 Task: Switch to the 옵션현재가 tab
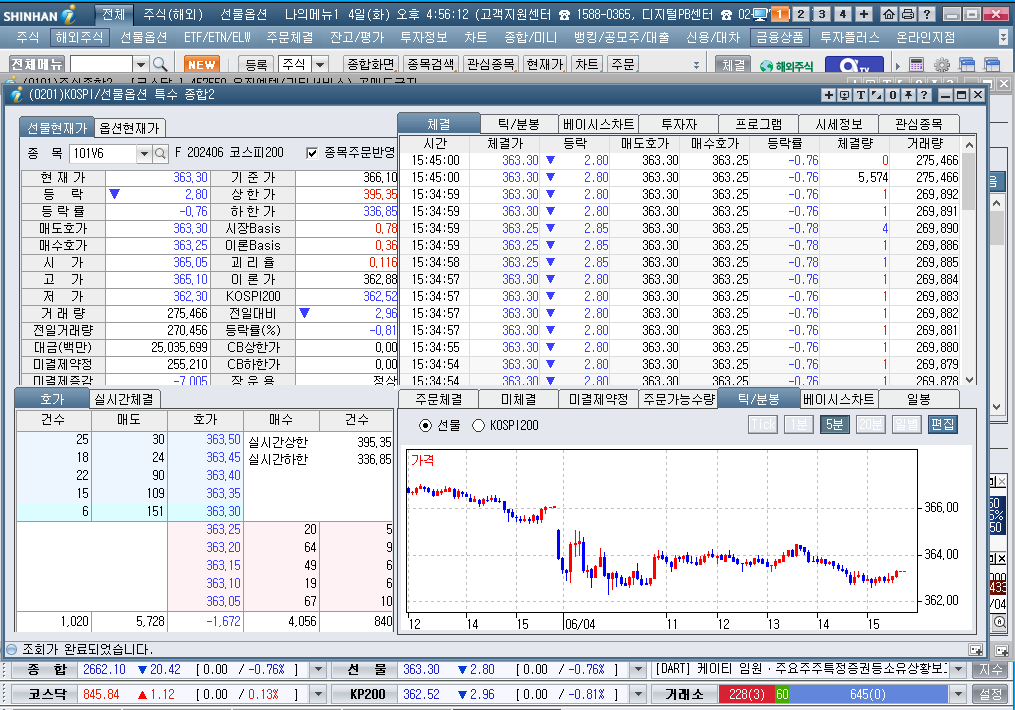[x=129, y=128]
